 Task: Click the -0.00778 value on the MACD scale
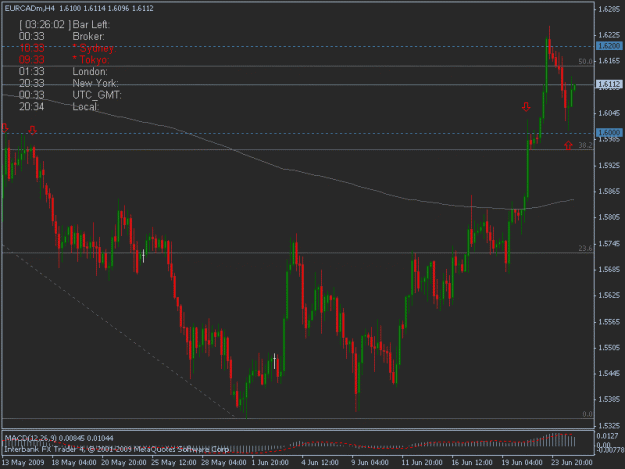[x=609, y=450]
